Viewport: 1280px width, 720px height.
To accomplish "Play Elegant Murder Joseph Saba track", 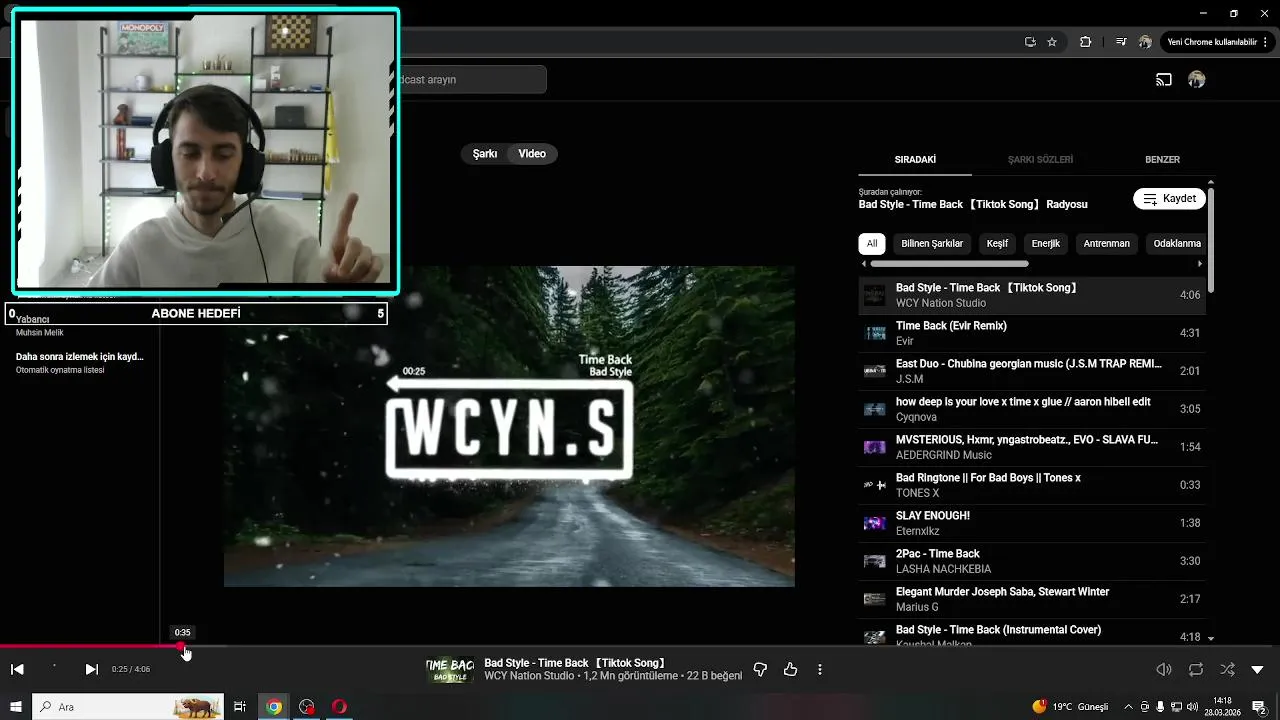I will [1032, 599].
